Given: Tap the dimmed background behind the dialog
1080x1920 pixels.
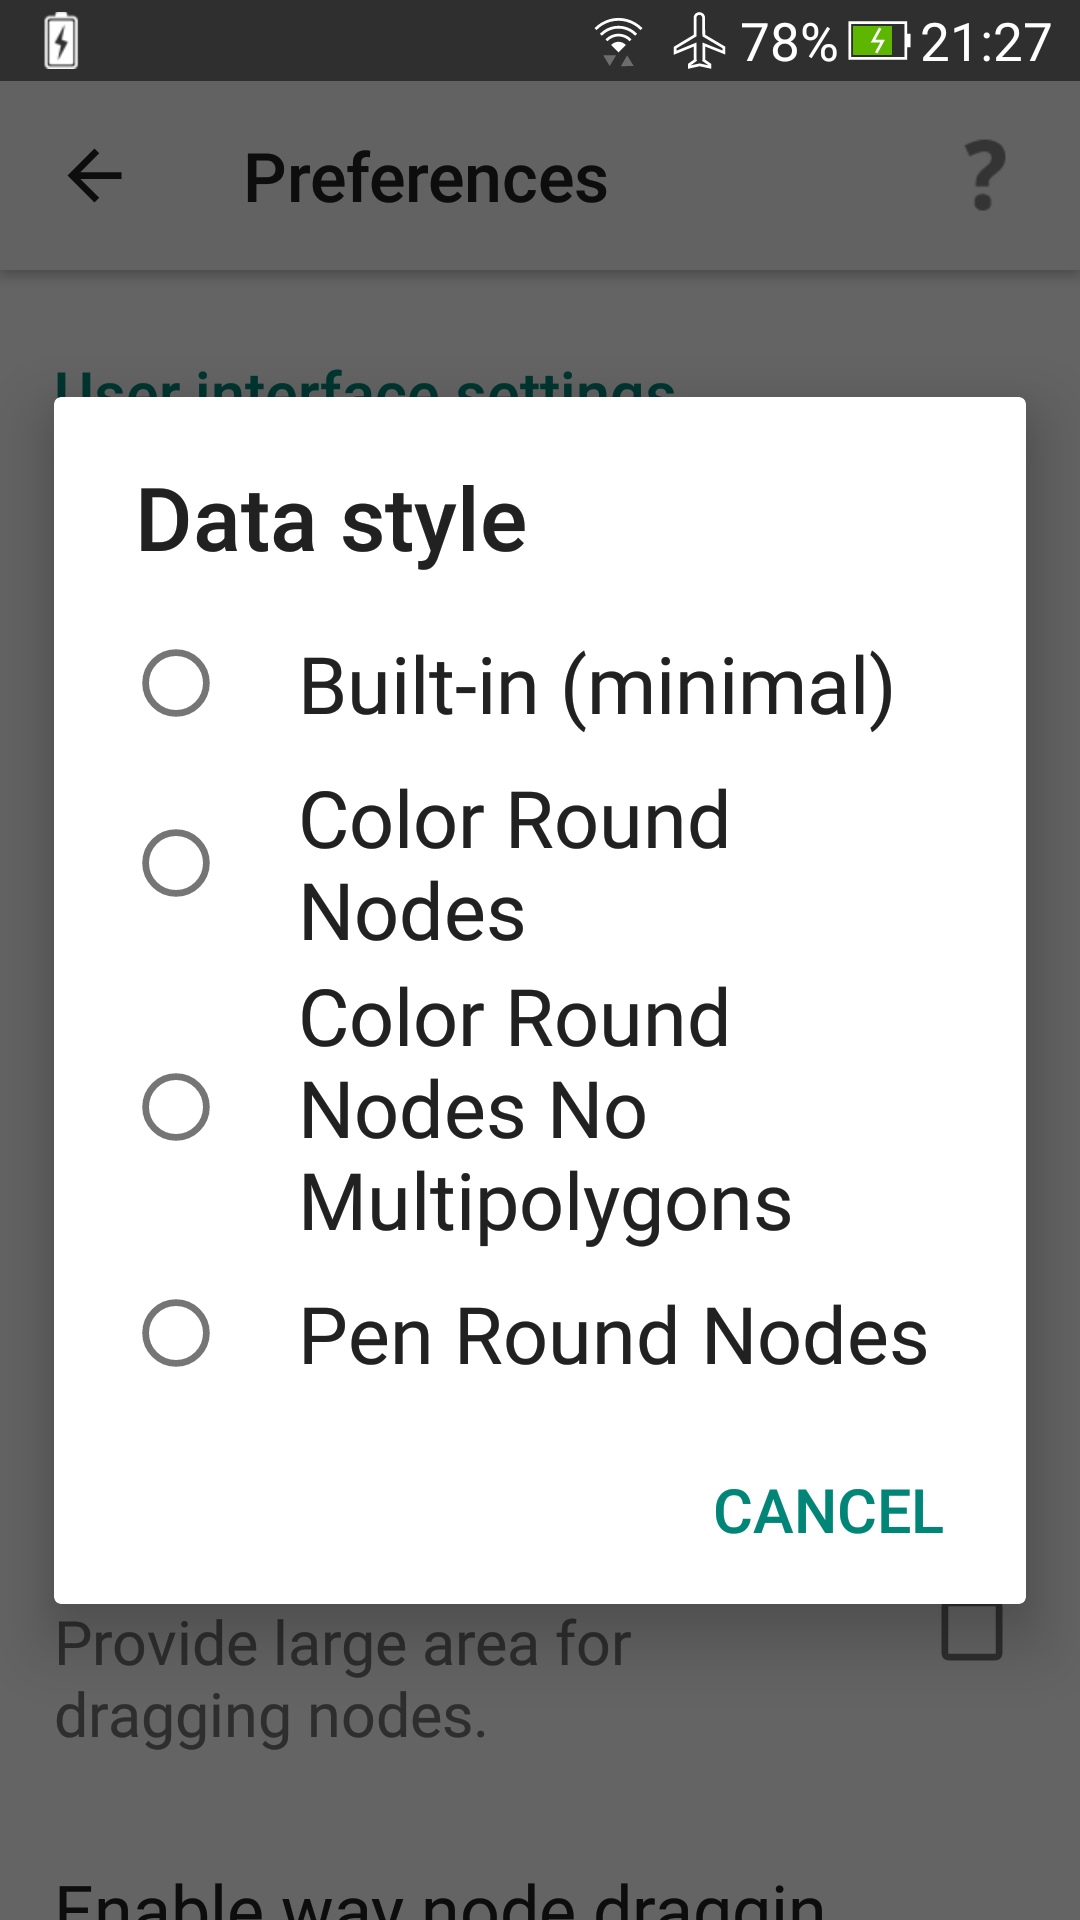Looking at the screenshot, I should pos(540,320).
